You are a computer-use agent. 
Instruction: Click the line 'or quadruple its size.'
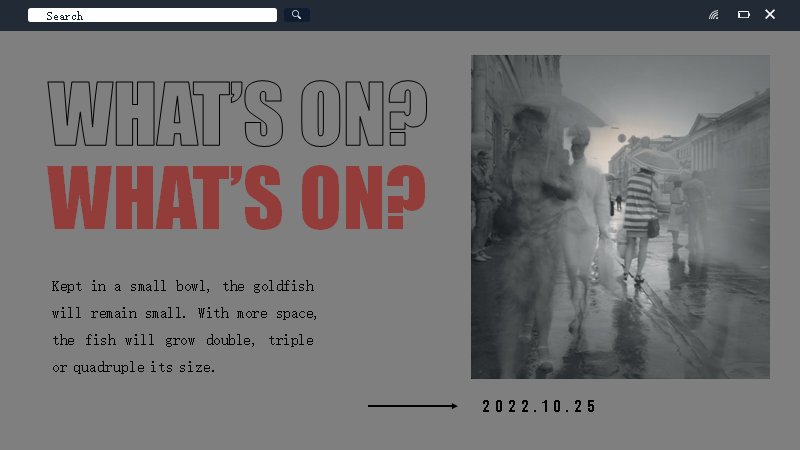[133, 367]
